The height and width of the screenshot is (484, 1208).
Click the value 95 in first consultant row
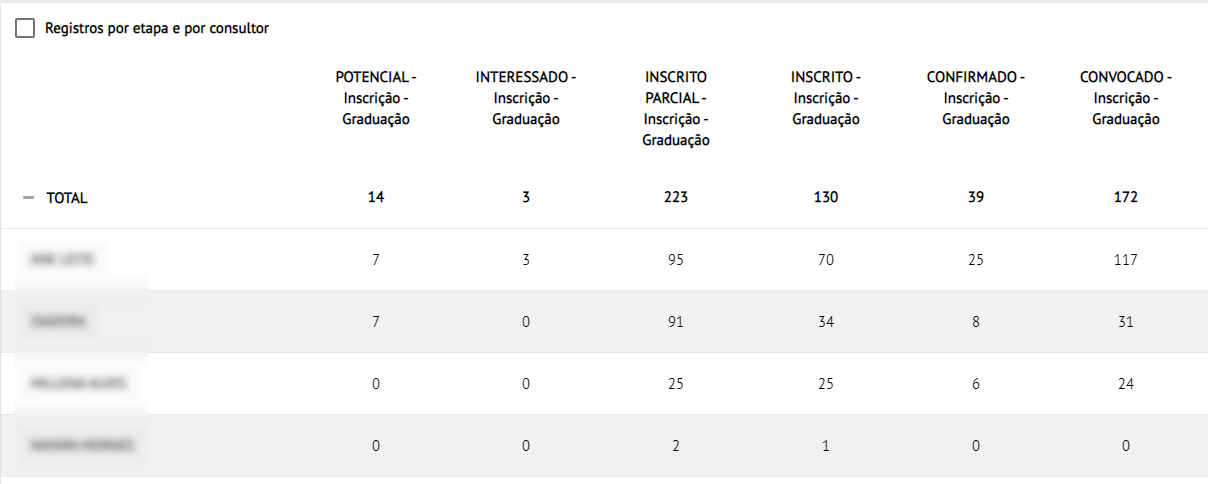click(x=676, y=260)
